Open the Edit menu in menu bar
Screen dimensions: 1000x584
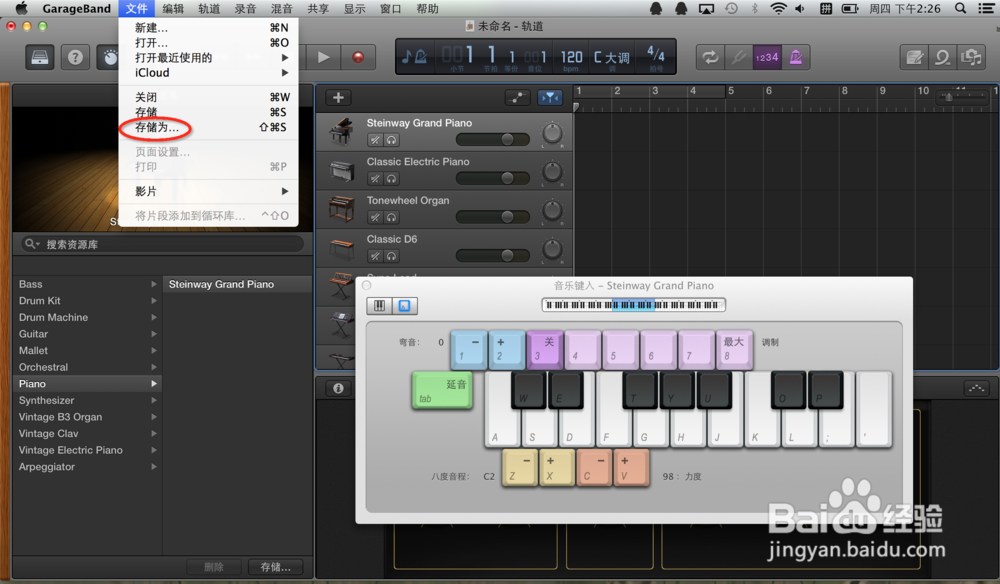point(173,8)
